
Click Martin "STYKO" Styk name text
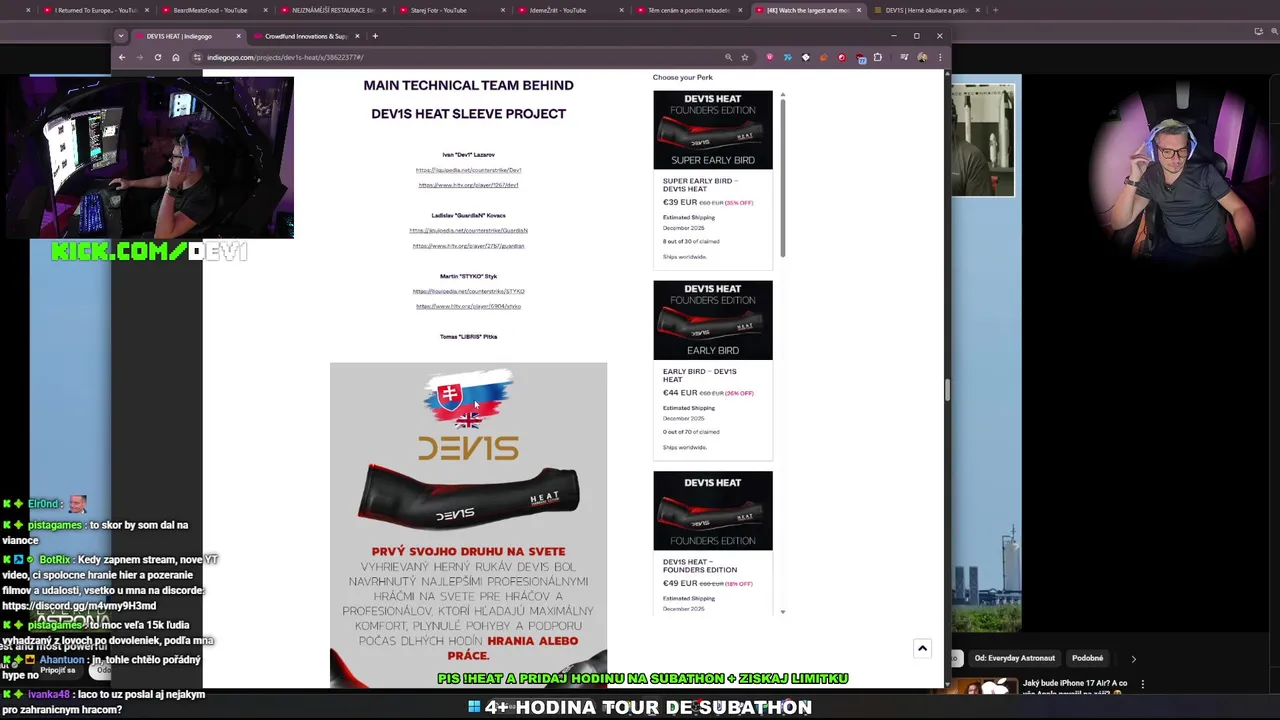468,276
